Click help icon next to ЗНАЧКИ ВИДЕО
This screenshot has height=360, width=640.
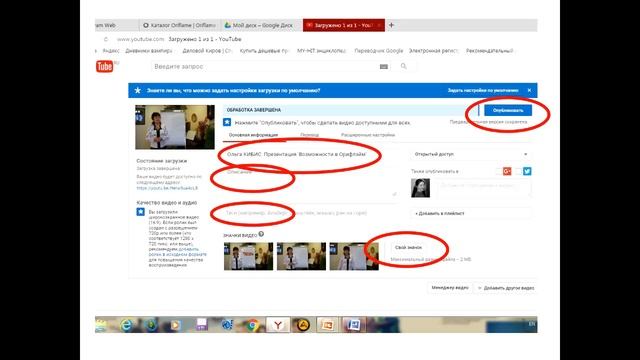[x=261, y=234]
